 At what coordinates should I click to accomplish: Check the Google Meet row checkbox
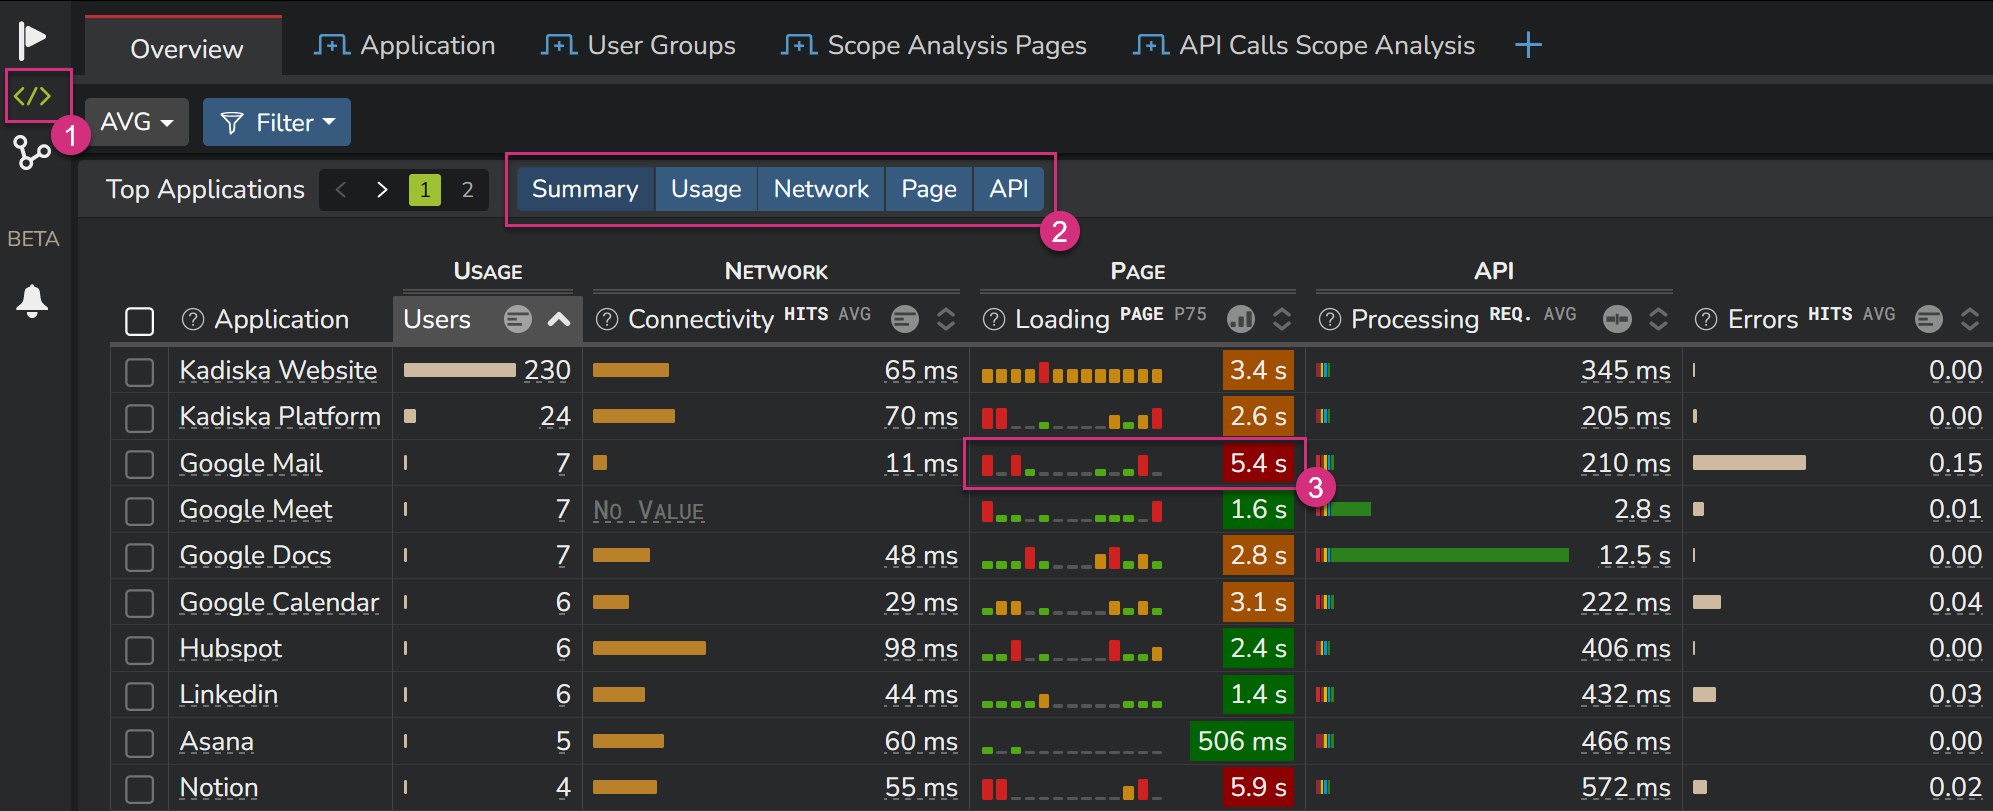(x=140, y=511)
